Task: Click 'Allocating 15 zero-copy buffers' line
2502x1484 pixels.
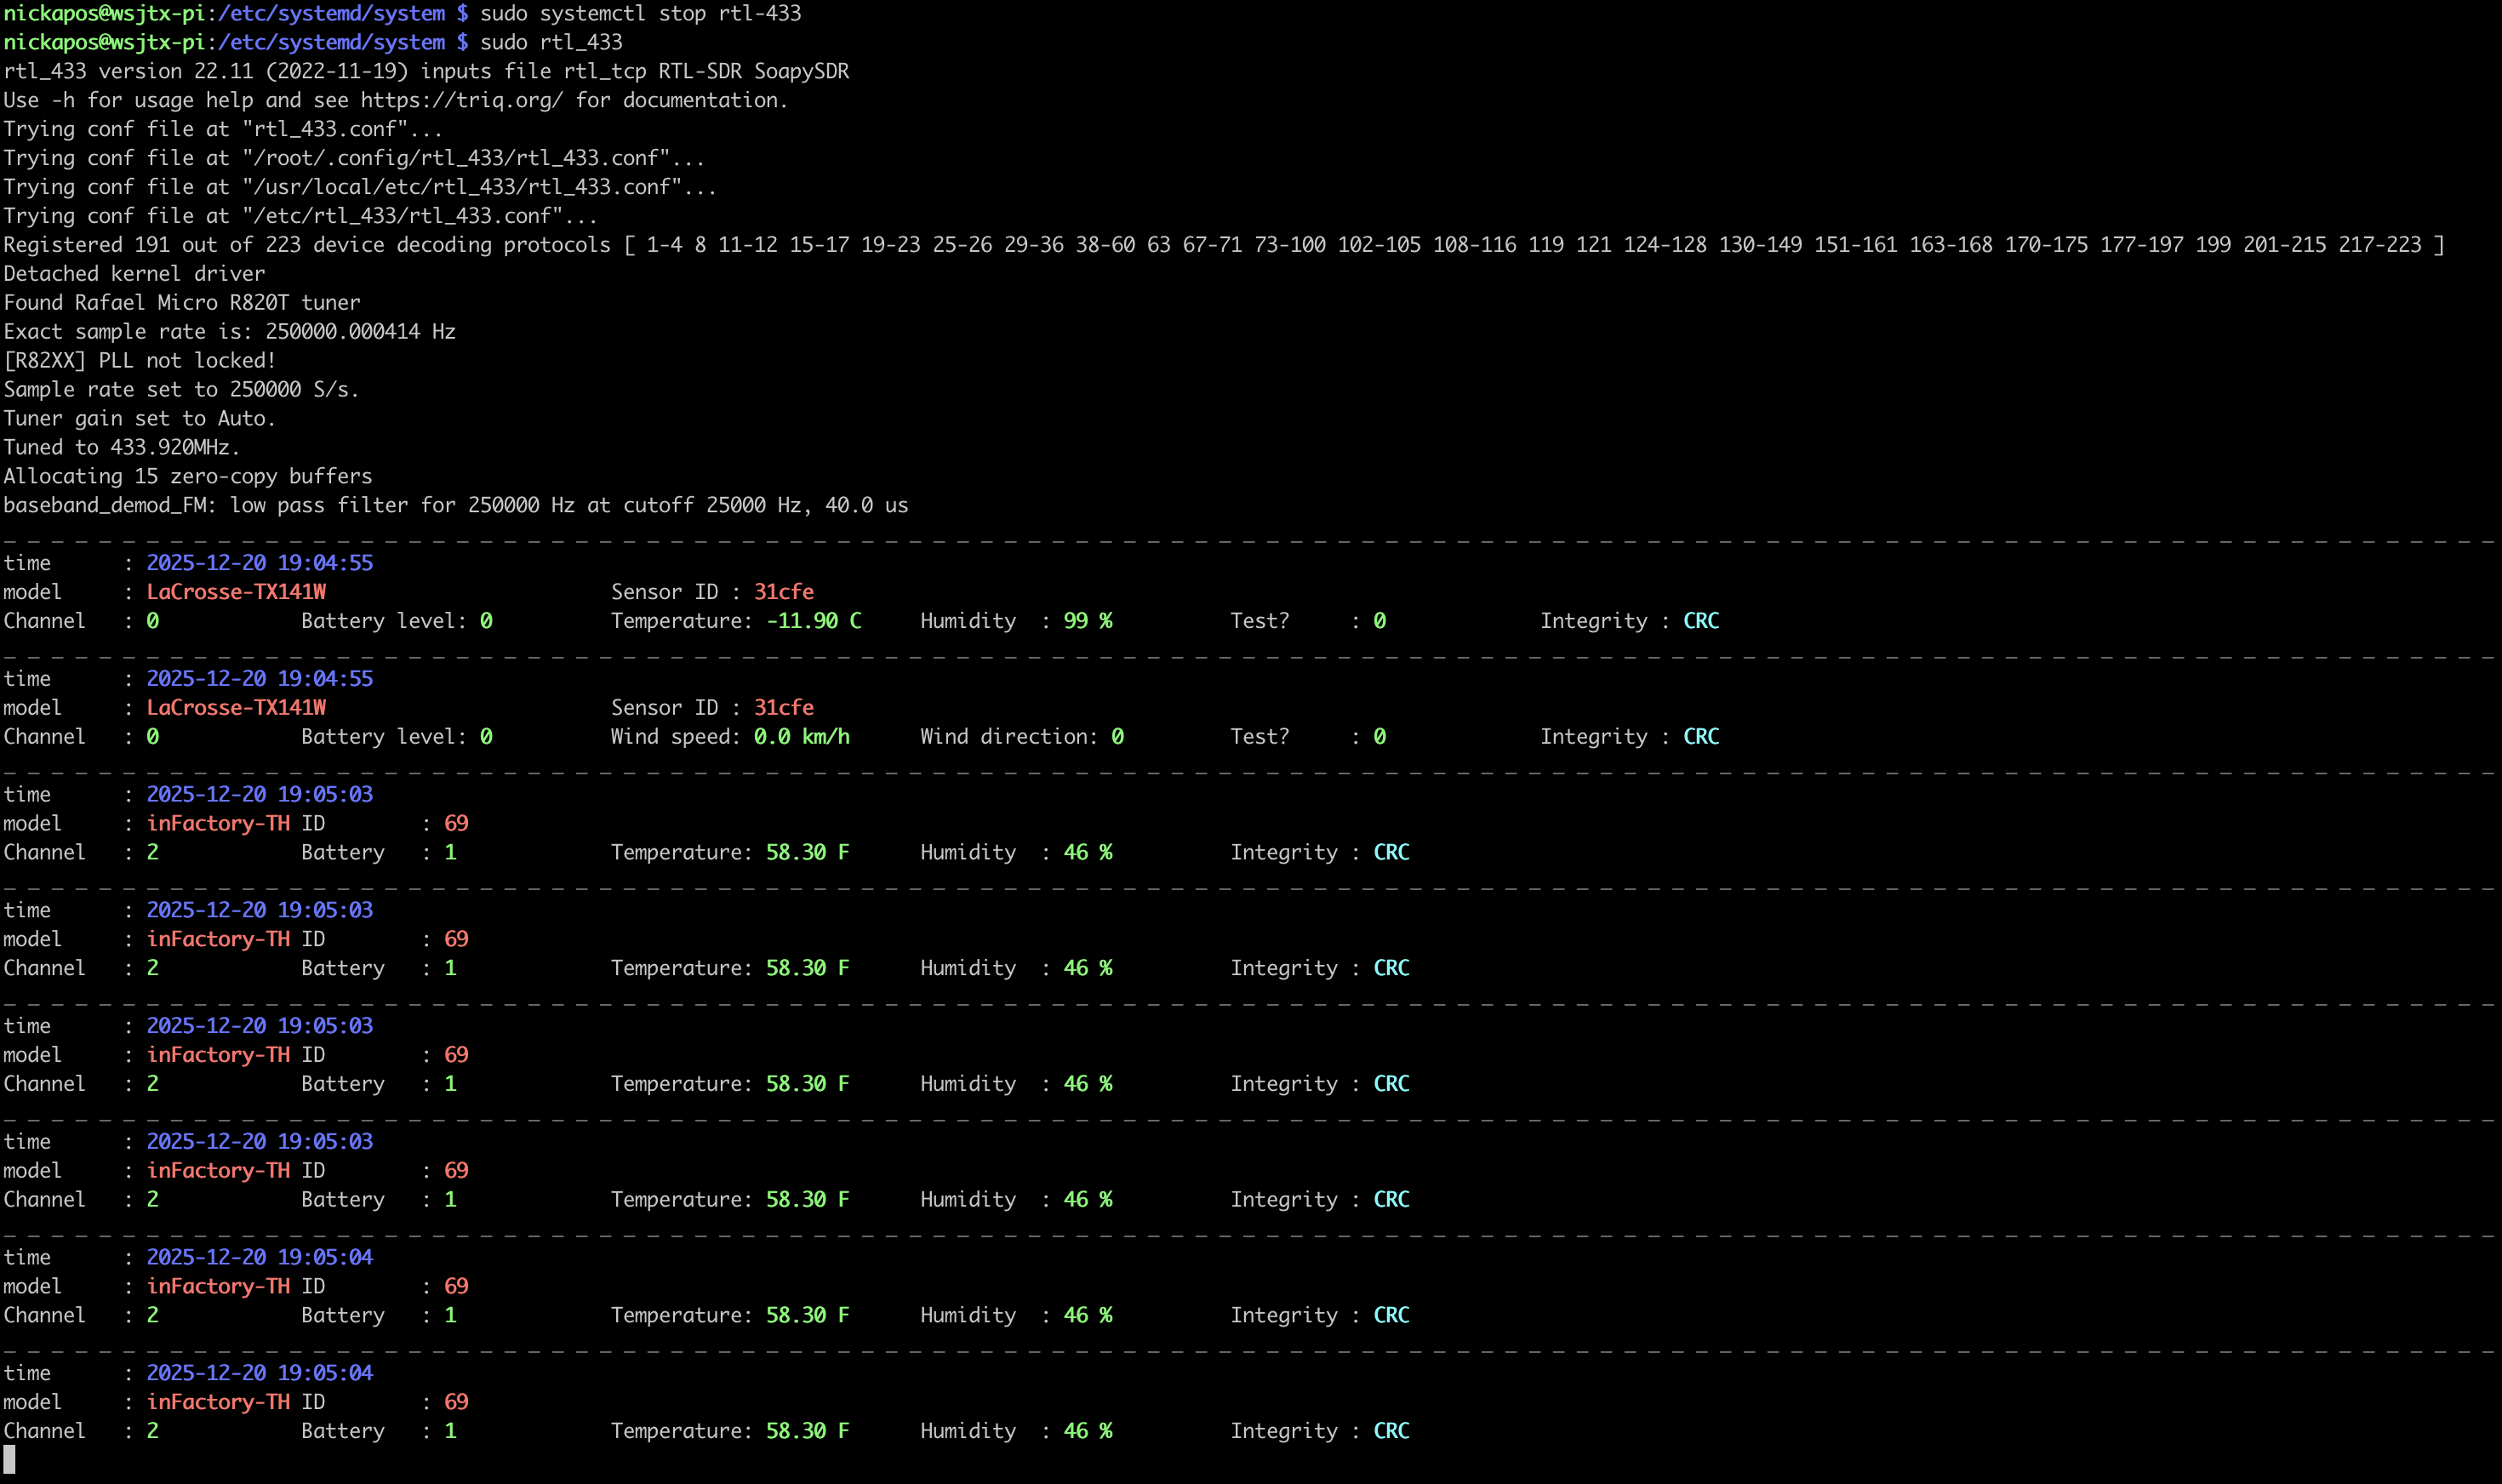Action: [188, 477]
